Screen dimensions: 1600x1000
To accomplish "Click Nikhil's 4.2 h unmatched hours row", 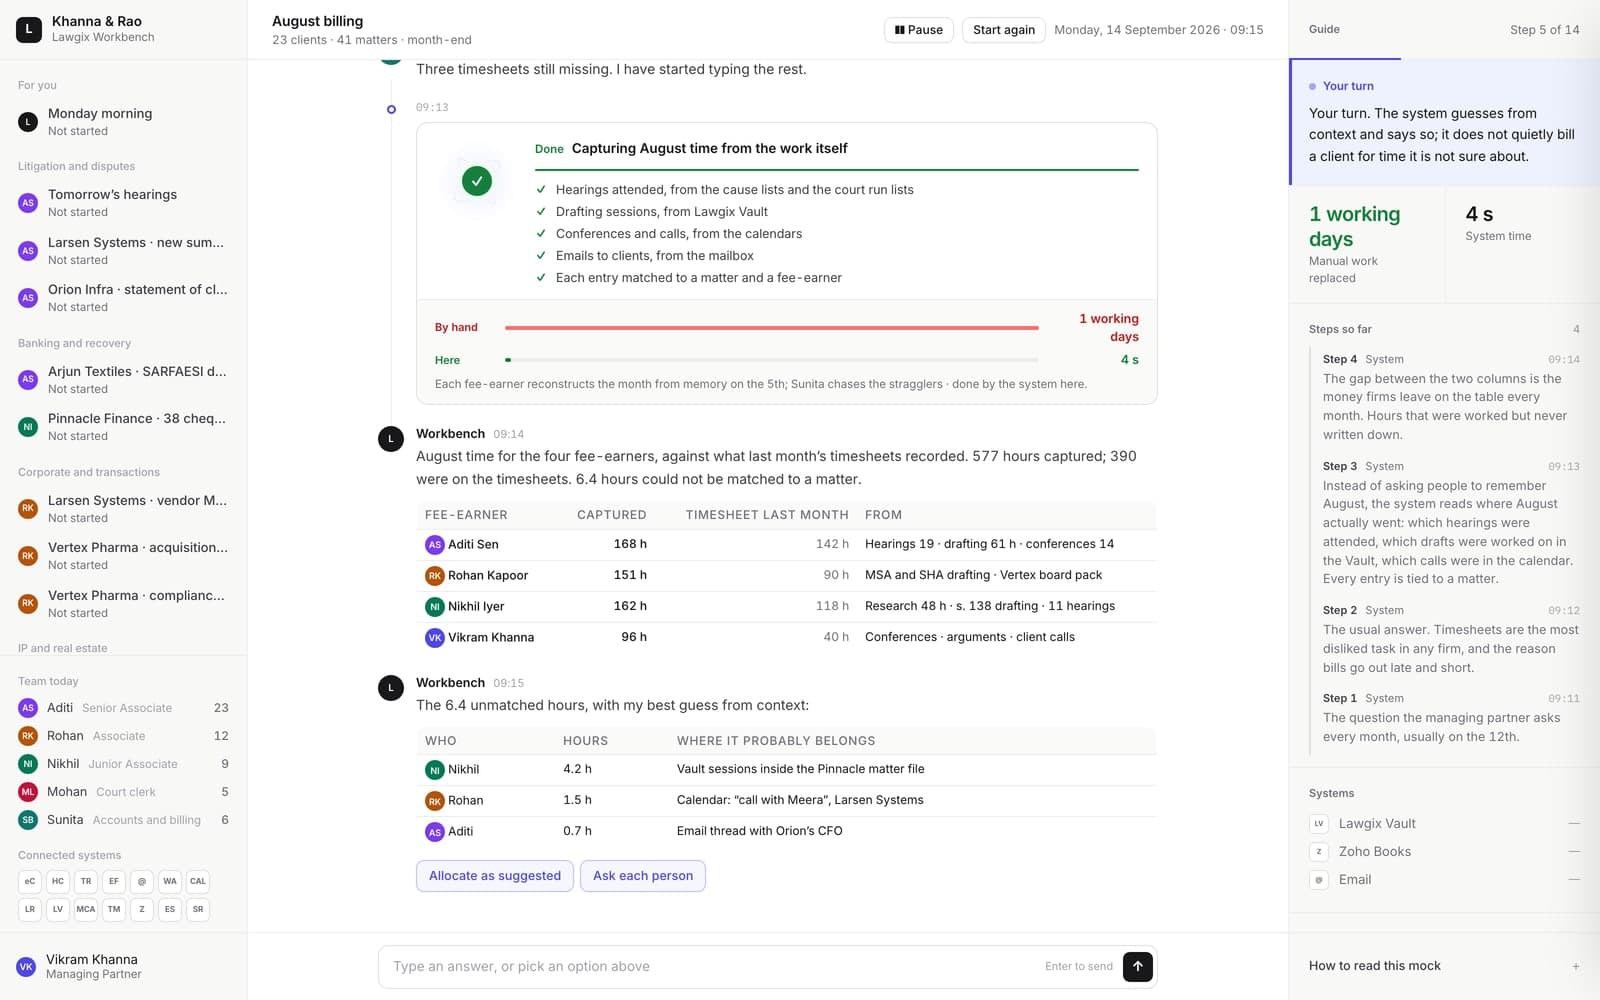I will [786, 769].
